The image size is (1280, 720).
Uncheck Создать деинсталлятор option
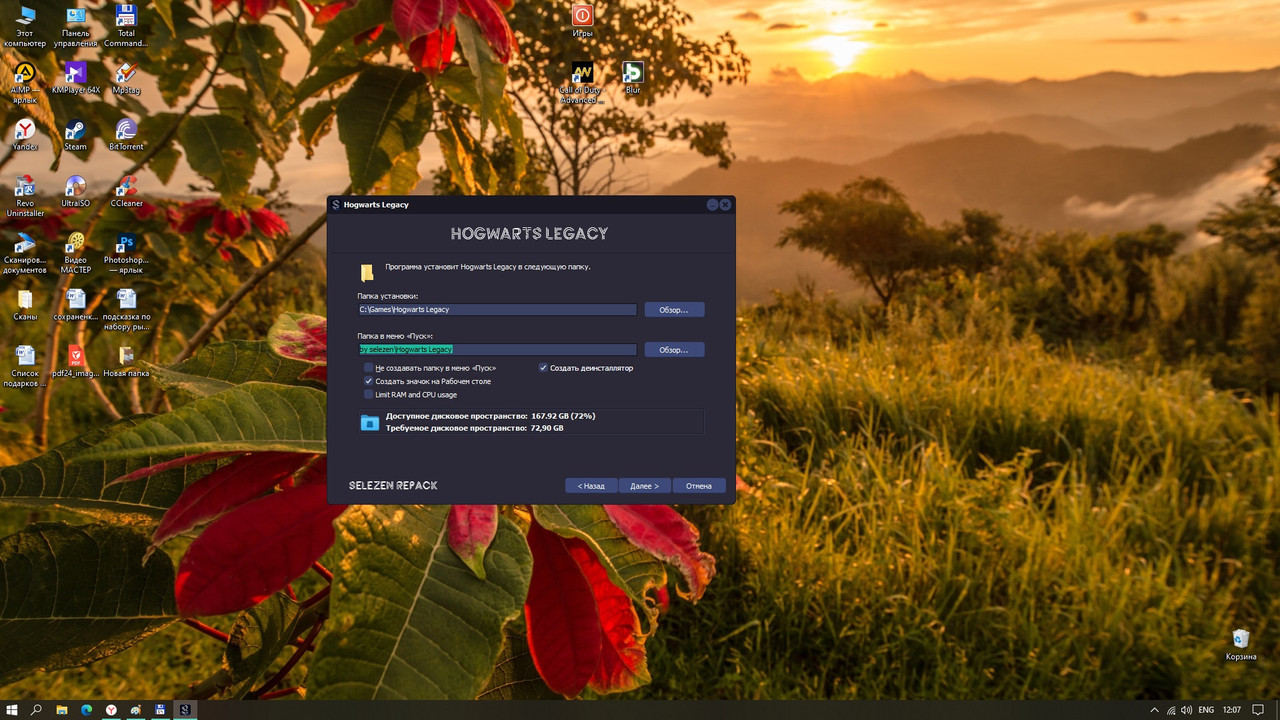(x=543, y=368)
